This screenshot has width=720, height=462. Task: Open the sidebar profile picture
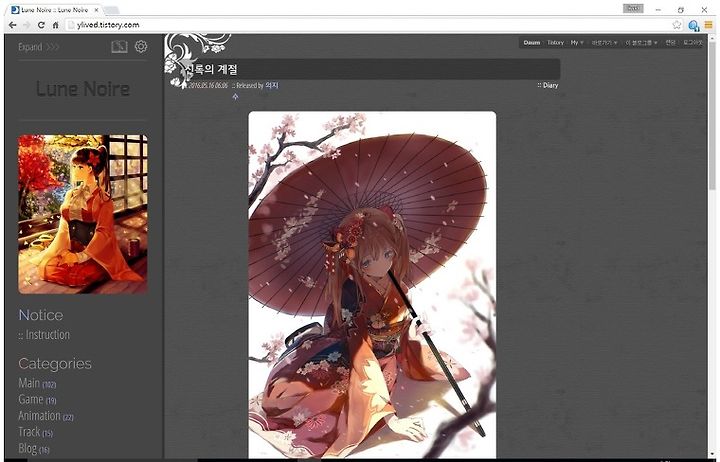[x=83, y=214]
